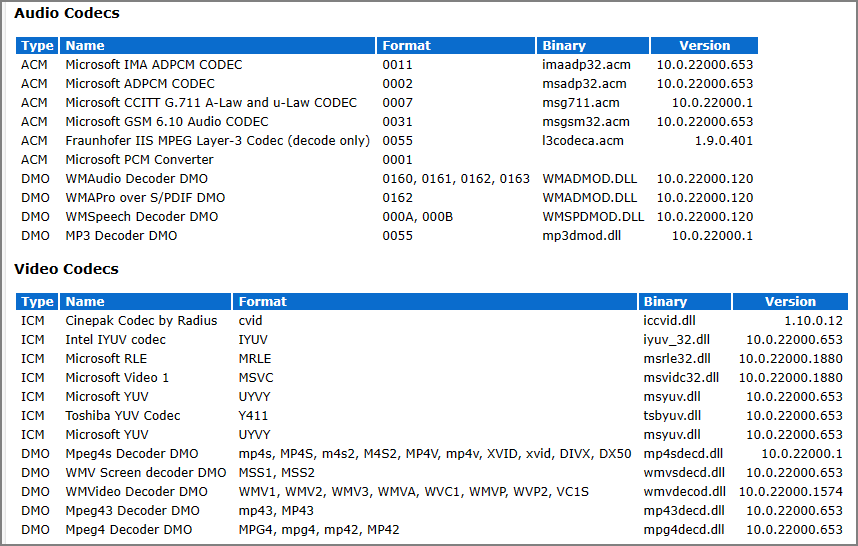The image size is (858, 546).
Task: Click version 10.0.22000.1574 of wmvdecod.dll
Action: 791,491
